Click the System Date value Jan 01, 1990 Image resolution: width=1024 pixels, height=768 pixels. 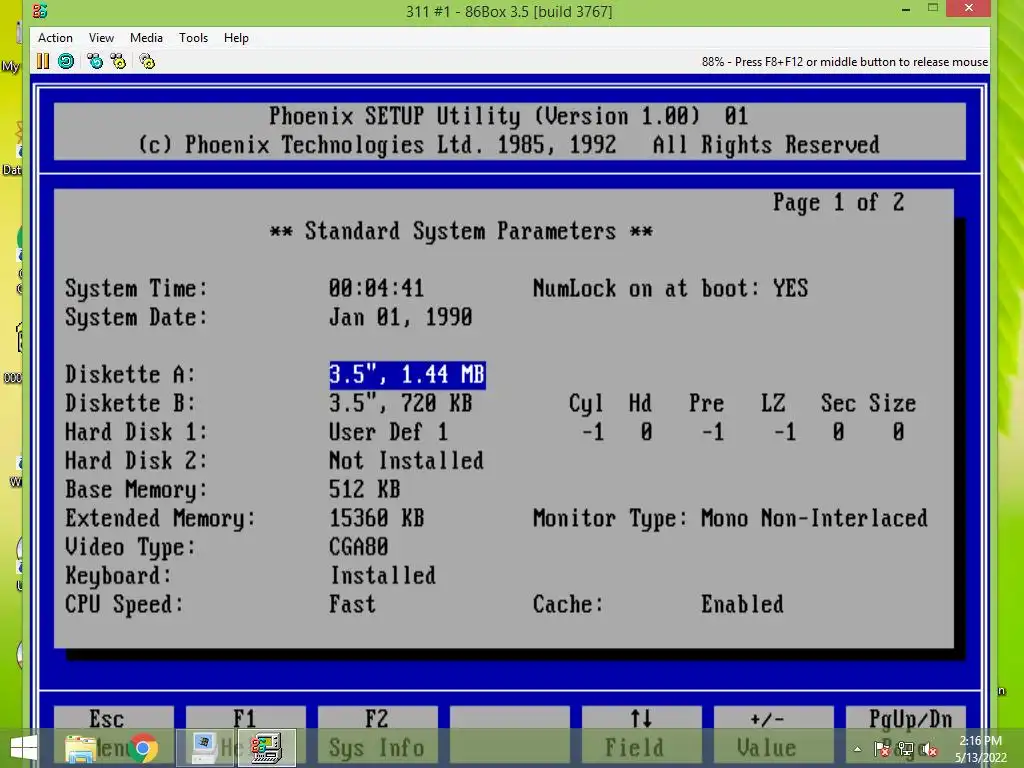(400, 317)
